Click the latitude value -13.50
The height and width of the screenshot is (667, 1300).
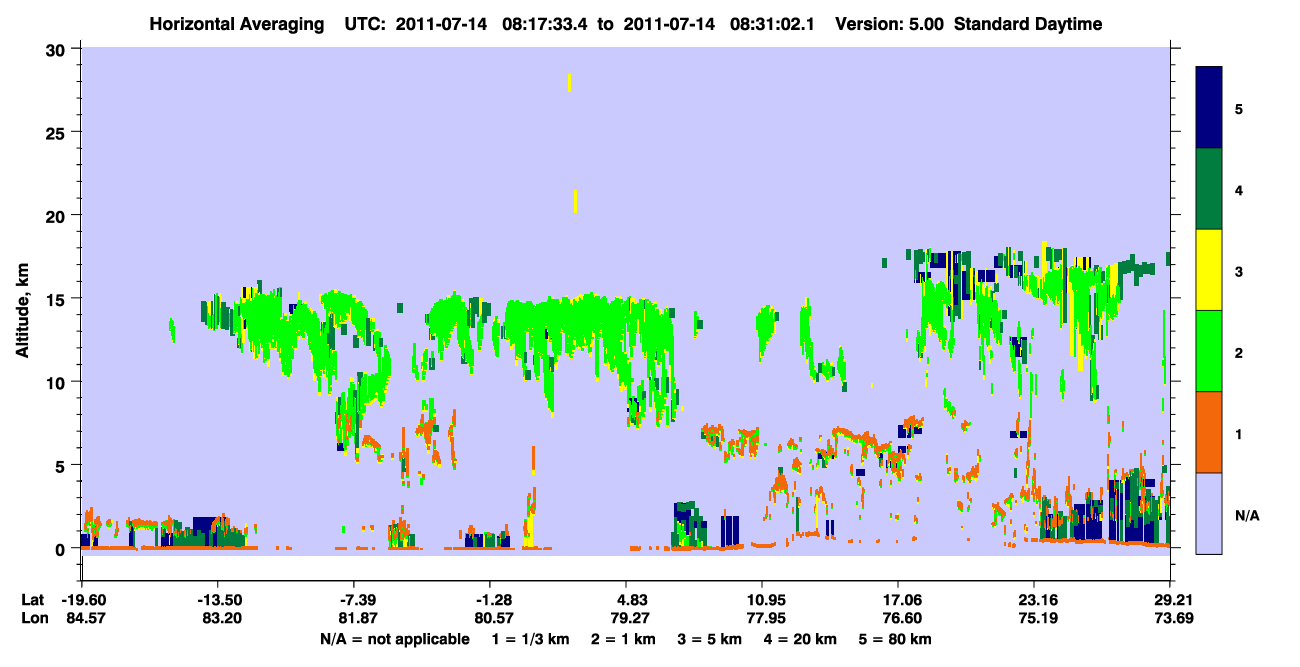(x=218, y=600)
